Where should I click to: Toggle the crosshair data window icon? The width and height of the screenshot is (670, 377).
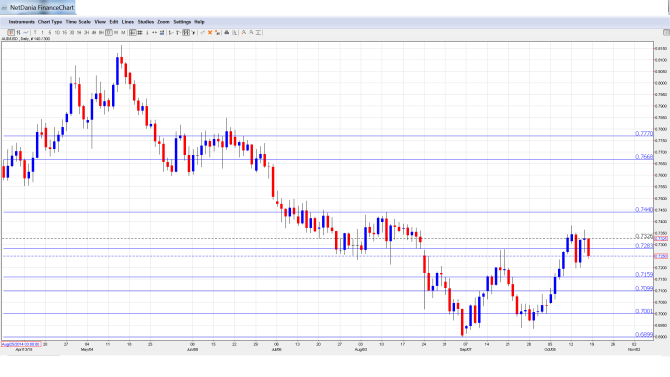tap(133, 32)
